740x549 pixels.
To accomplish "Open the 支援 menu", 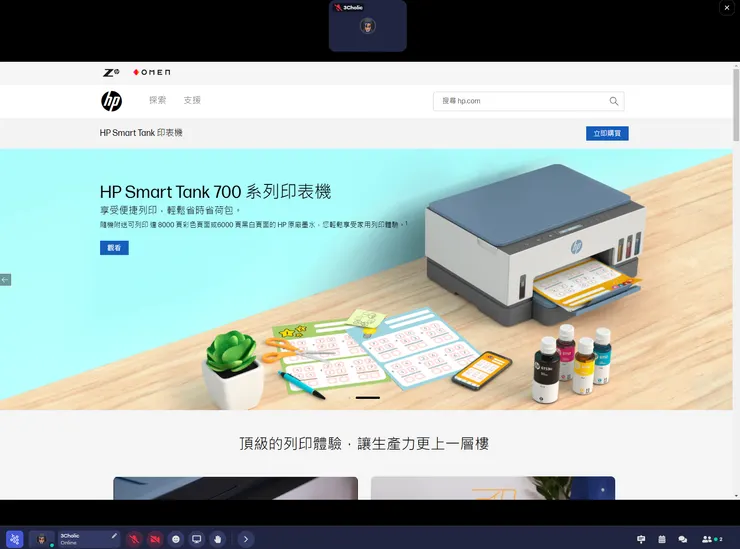I will click(x=192, y=100).
